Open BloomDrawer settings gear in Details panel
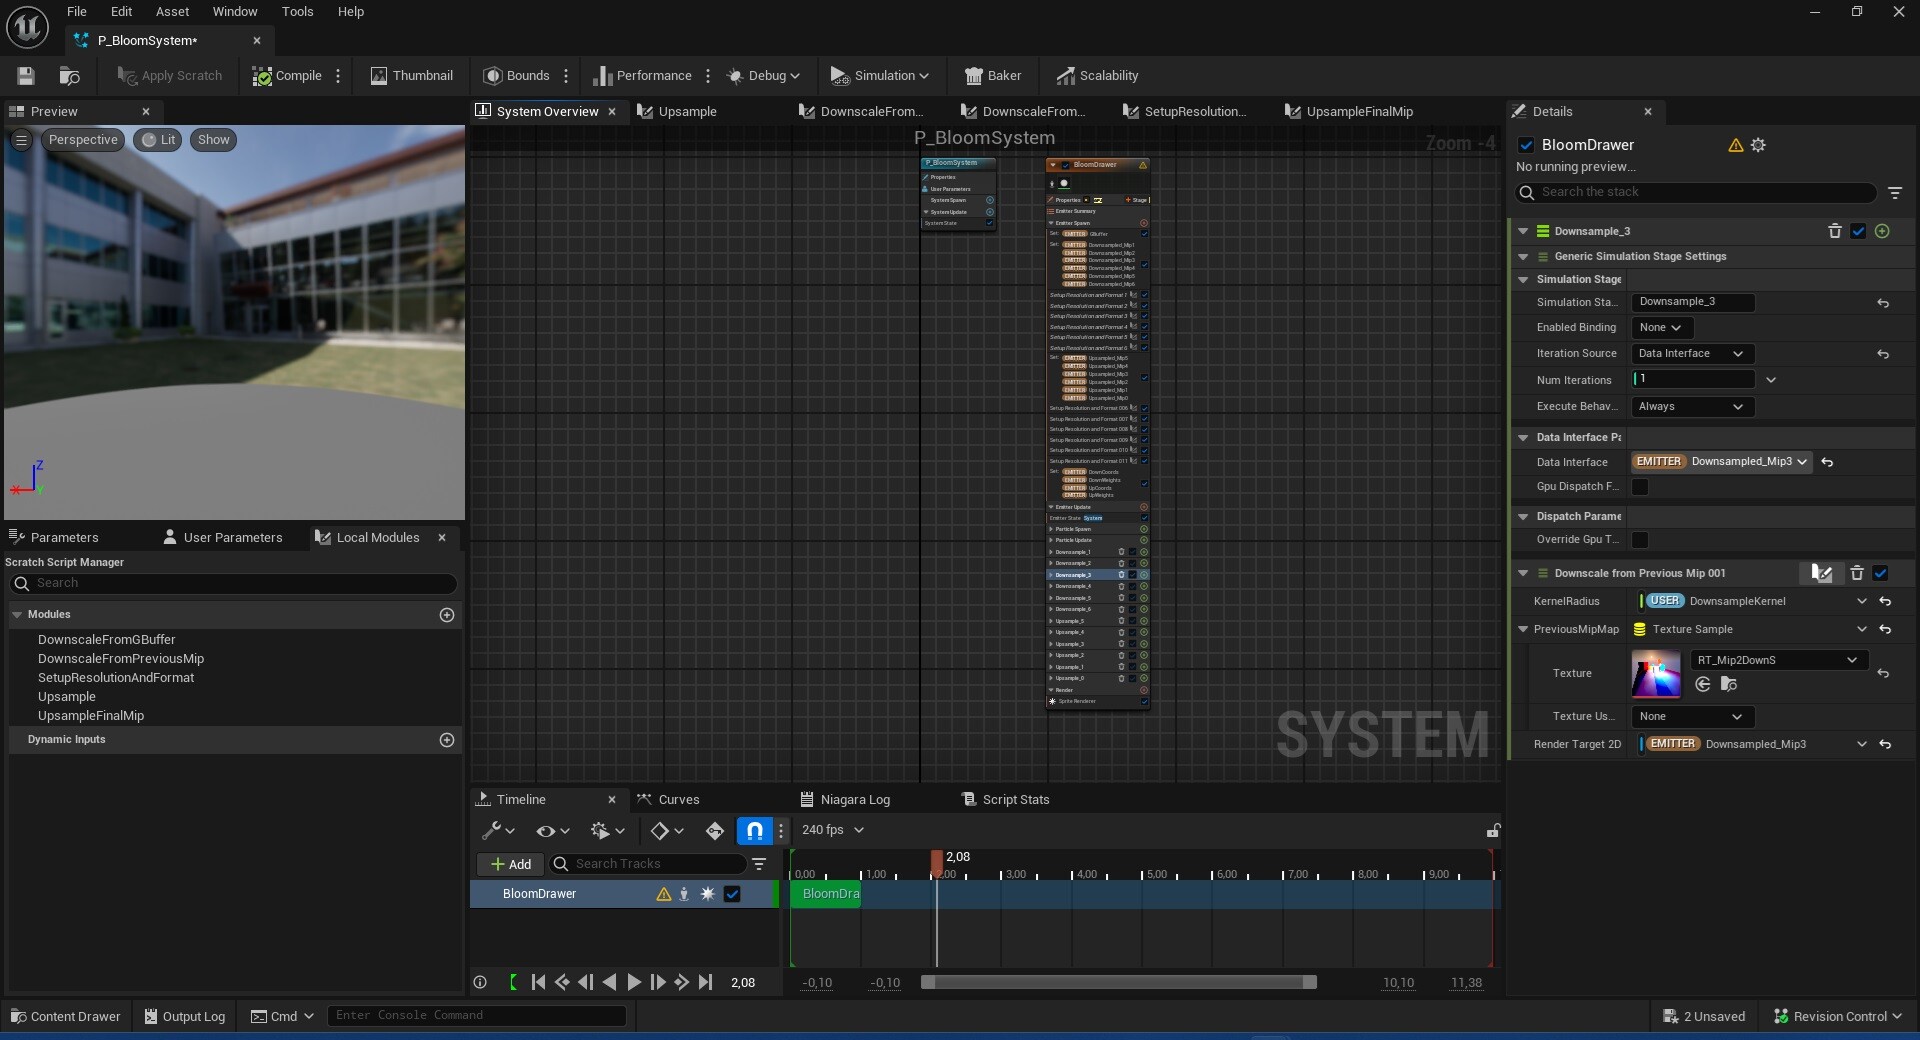The image size is (1920, 1040). pyautogui.click(x=1758, y=145)
